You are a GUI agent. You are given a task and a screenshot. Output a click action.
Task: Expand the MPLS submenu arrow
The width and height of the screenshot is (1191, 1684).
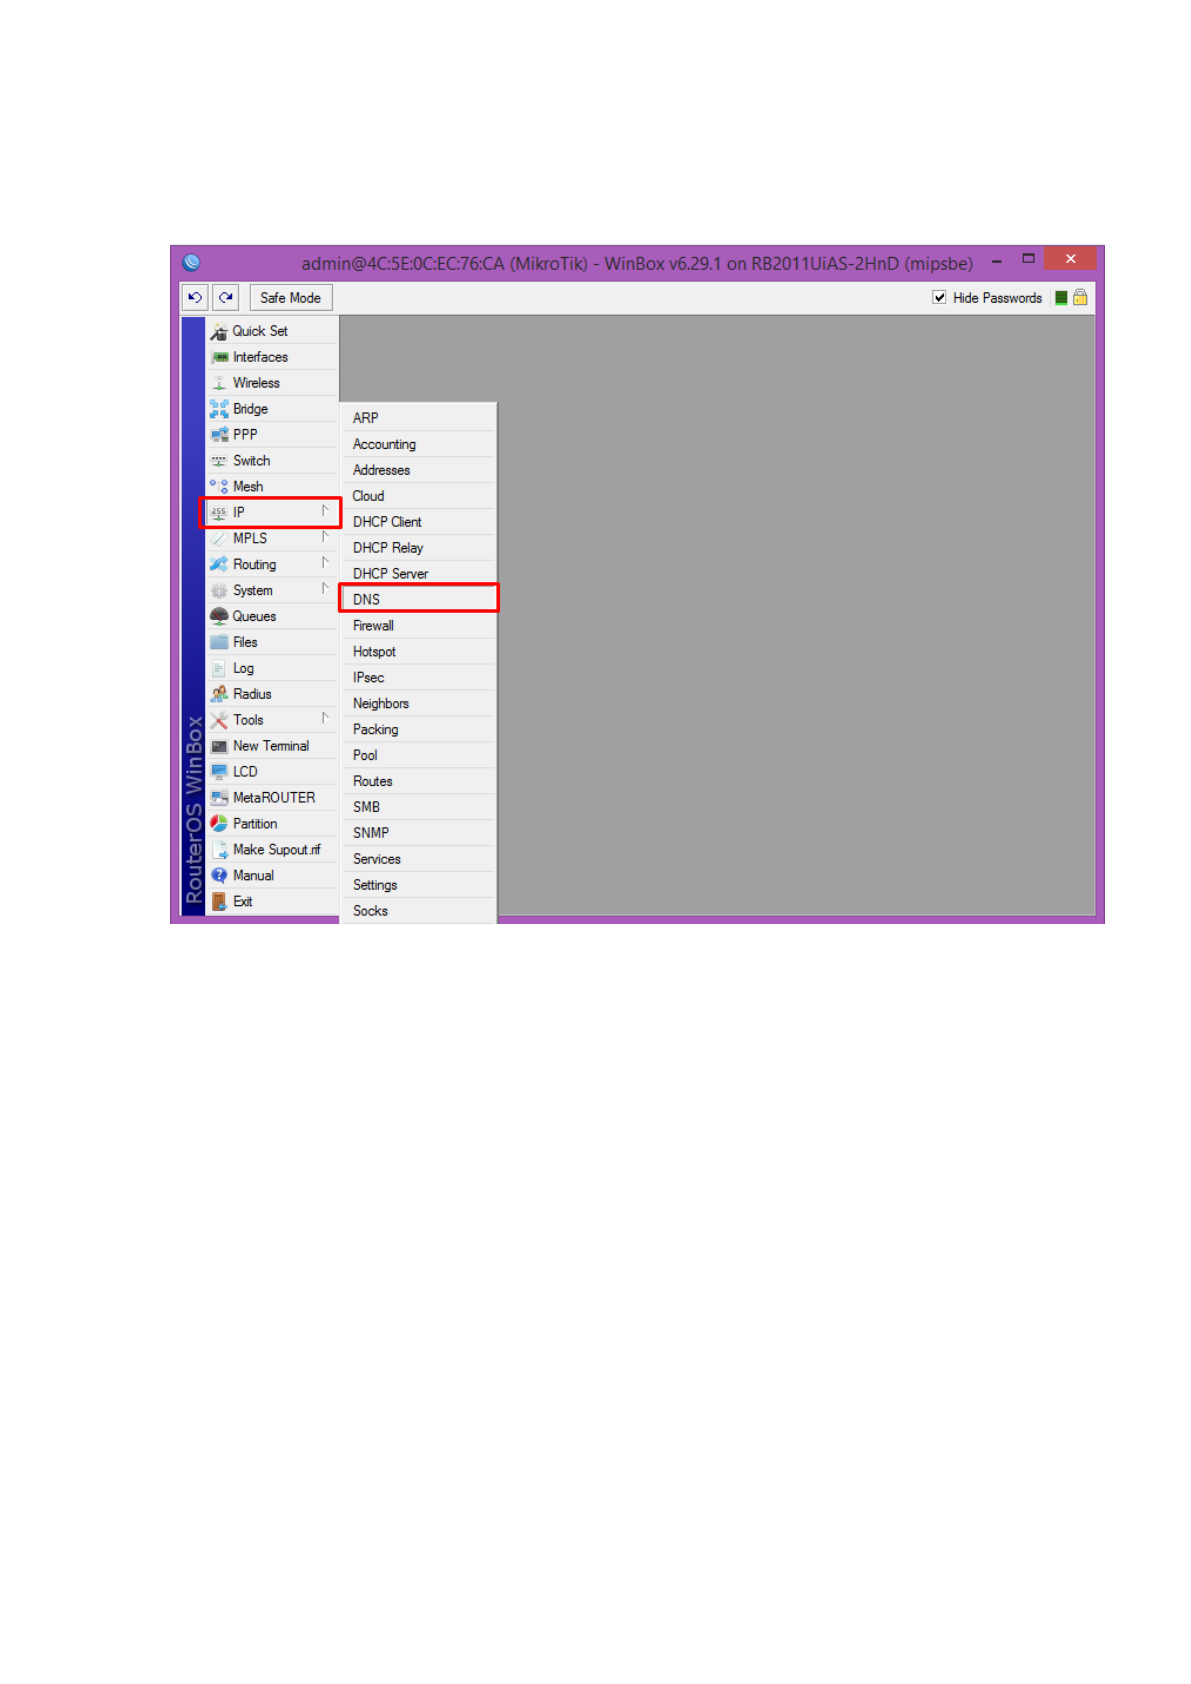[325, 537]
